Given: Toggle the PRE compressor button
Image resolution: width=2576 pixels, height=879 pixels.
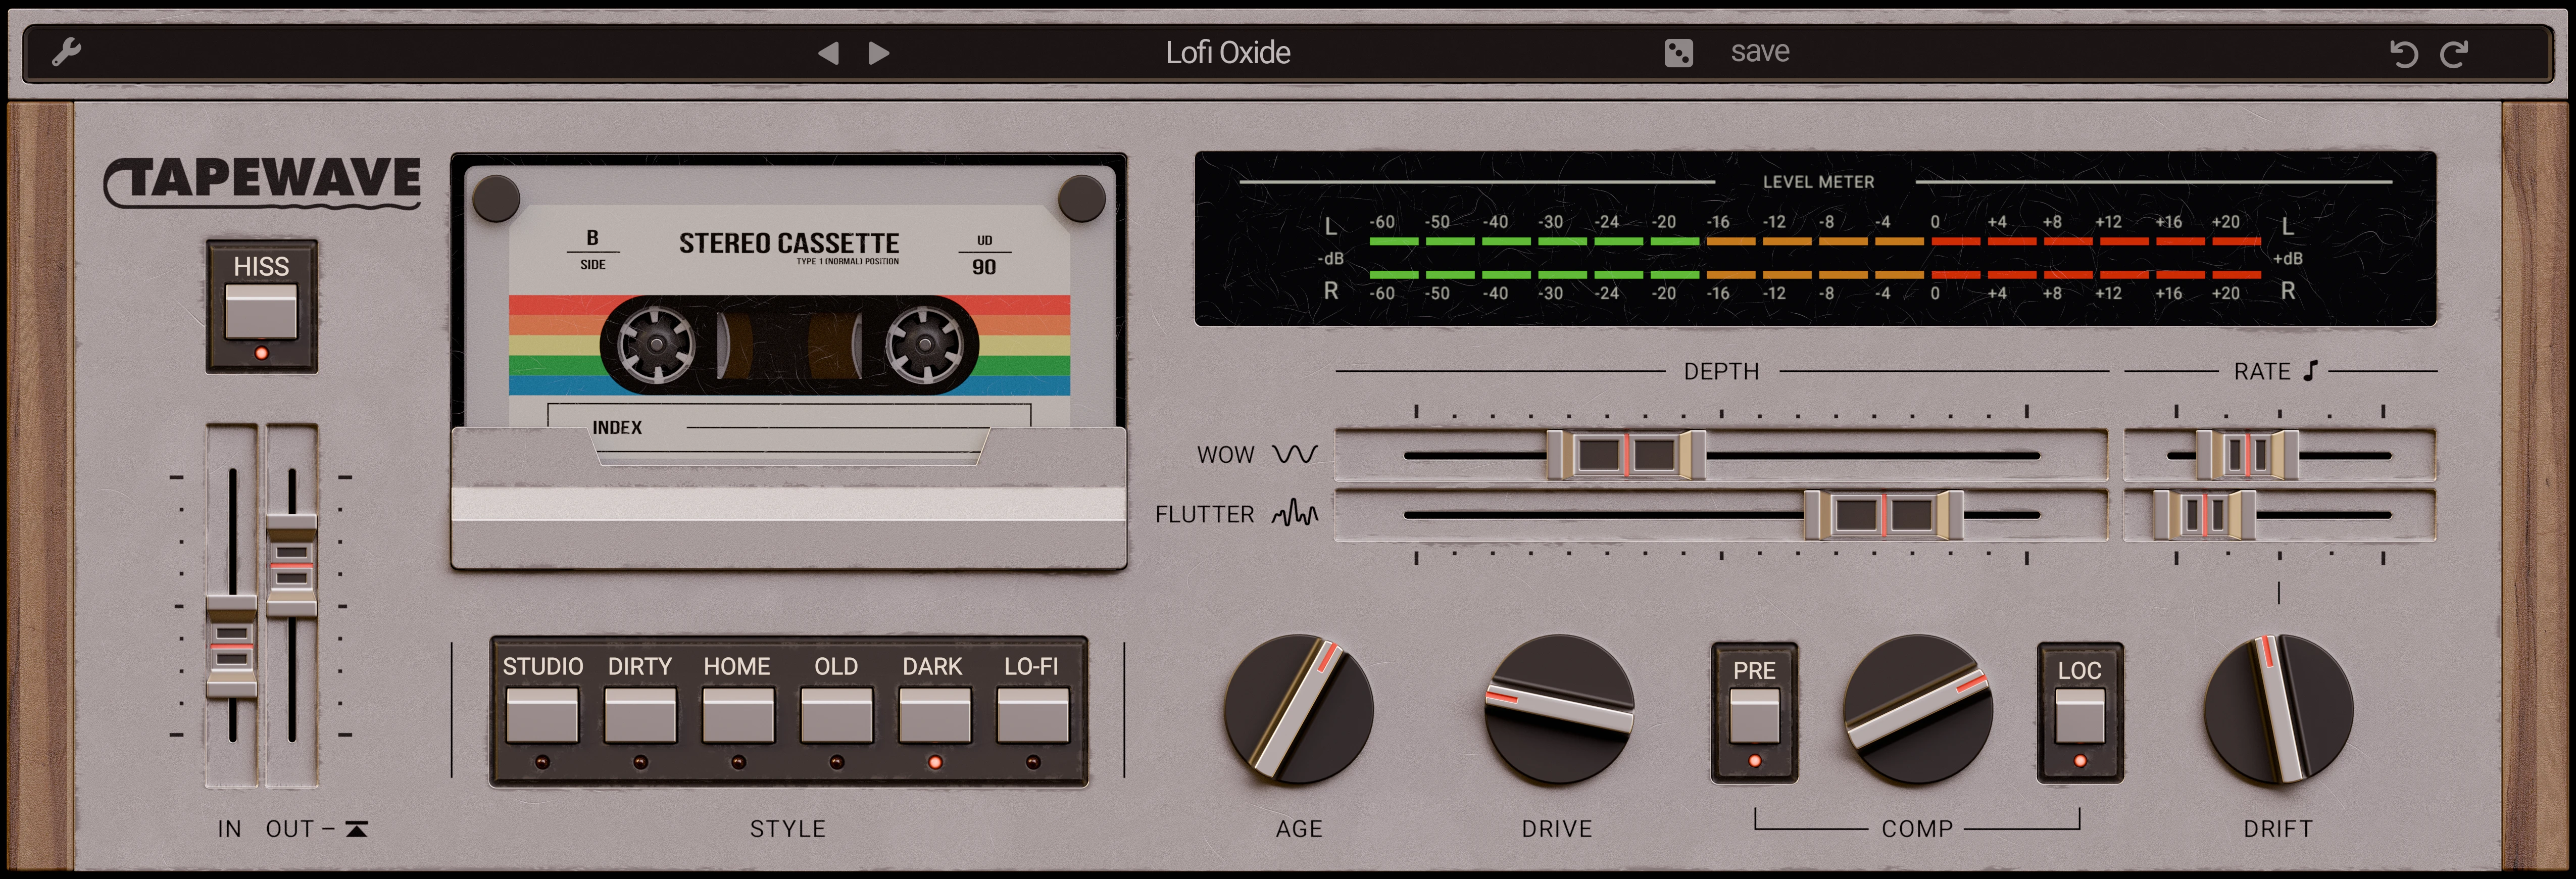Looking at the screenshot, I should point(1754,715).
